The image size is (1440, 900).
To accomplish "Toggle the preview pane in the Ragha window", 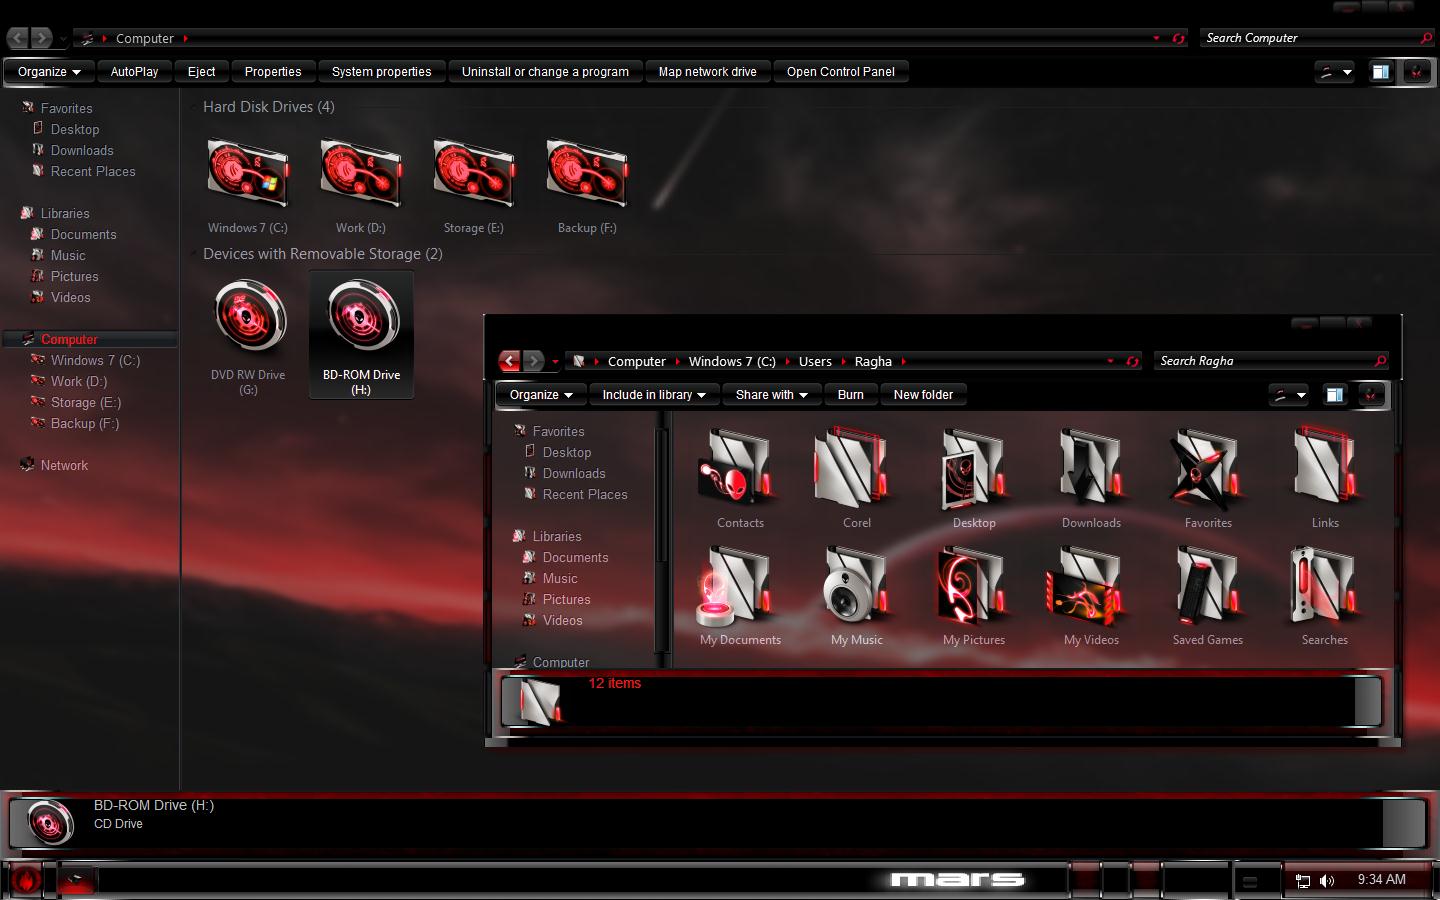I will (x=1334, y=394).
